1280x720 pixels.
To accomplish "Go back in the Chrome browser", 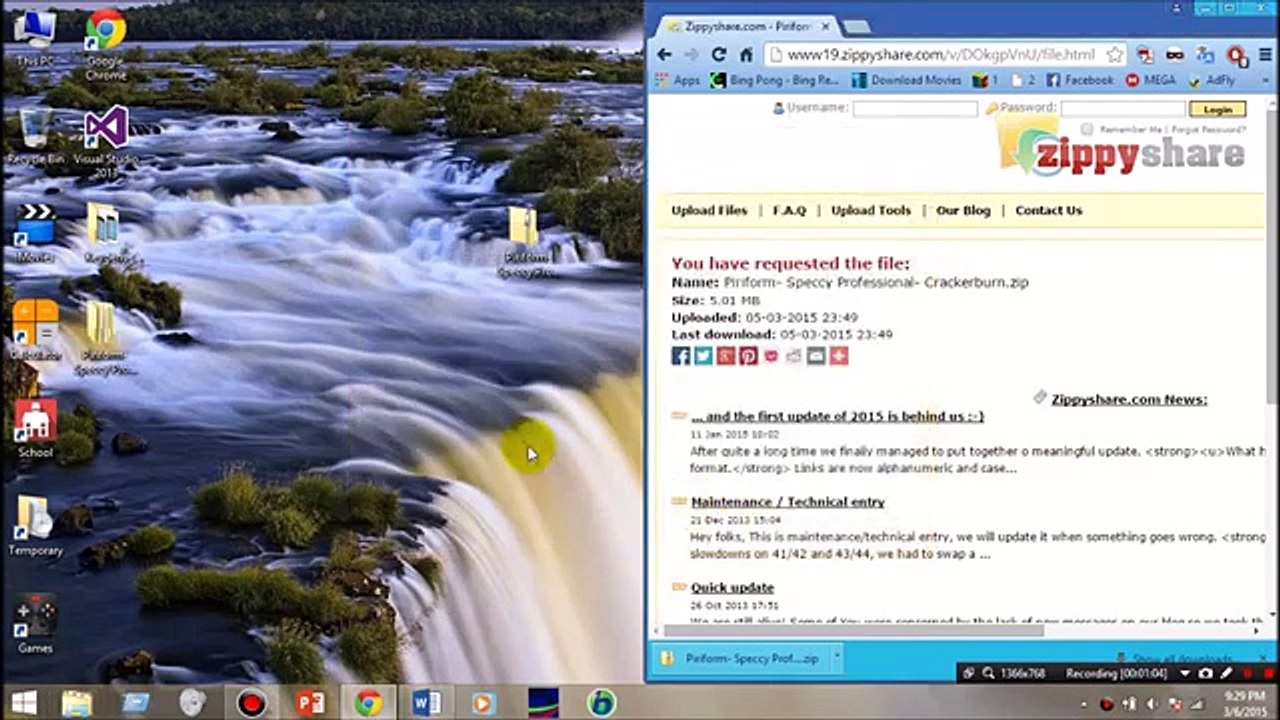I will pos(663,54).
